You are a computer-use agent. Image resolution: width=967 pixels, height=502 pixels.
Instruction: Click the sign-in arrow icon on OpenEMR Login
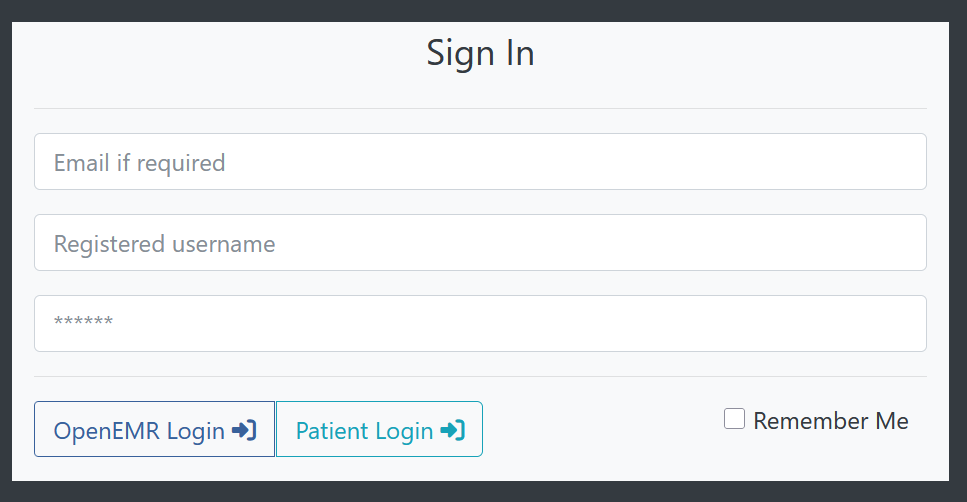pos(244,430)
